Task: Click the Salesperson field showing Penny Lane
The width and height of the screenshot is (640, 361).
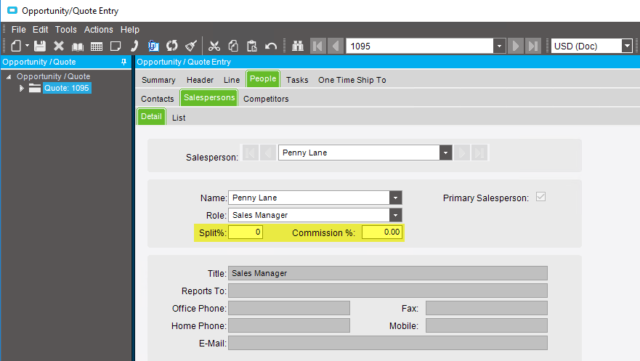Action: (x=359, y=153)
